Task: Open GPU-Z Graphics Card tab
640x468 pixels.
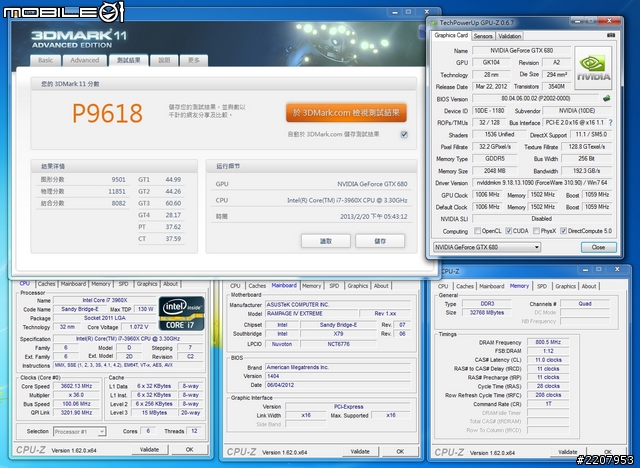Action: tap(451, 35)
